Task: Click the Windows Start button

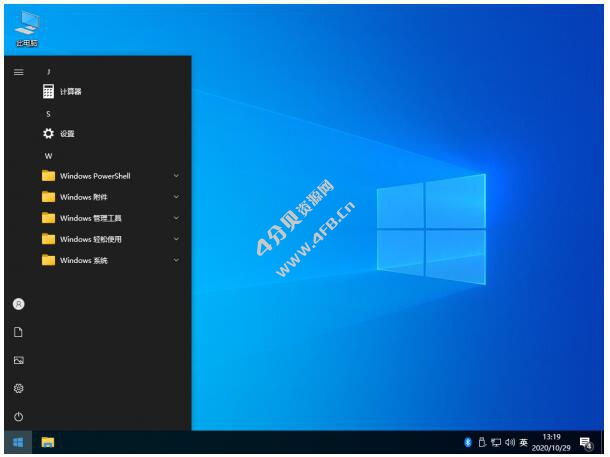Action: point(18,441)
